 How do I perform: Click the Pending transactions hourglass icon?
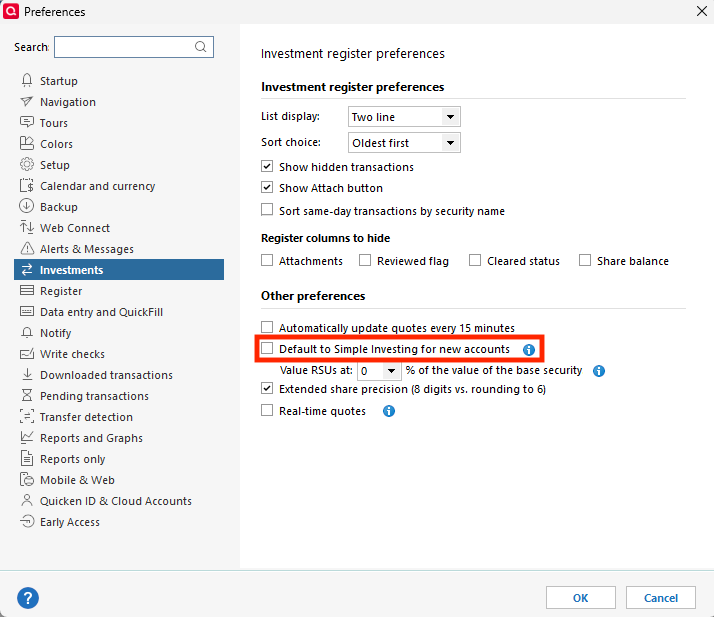coord(27,395)
